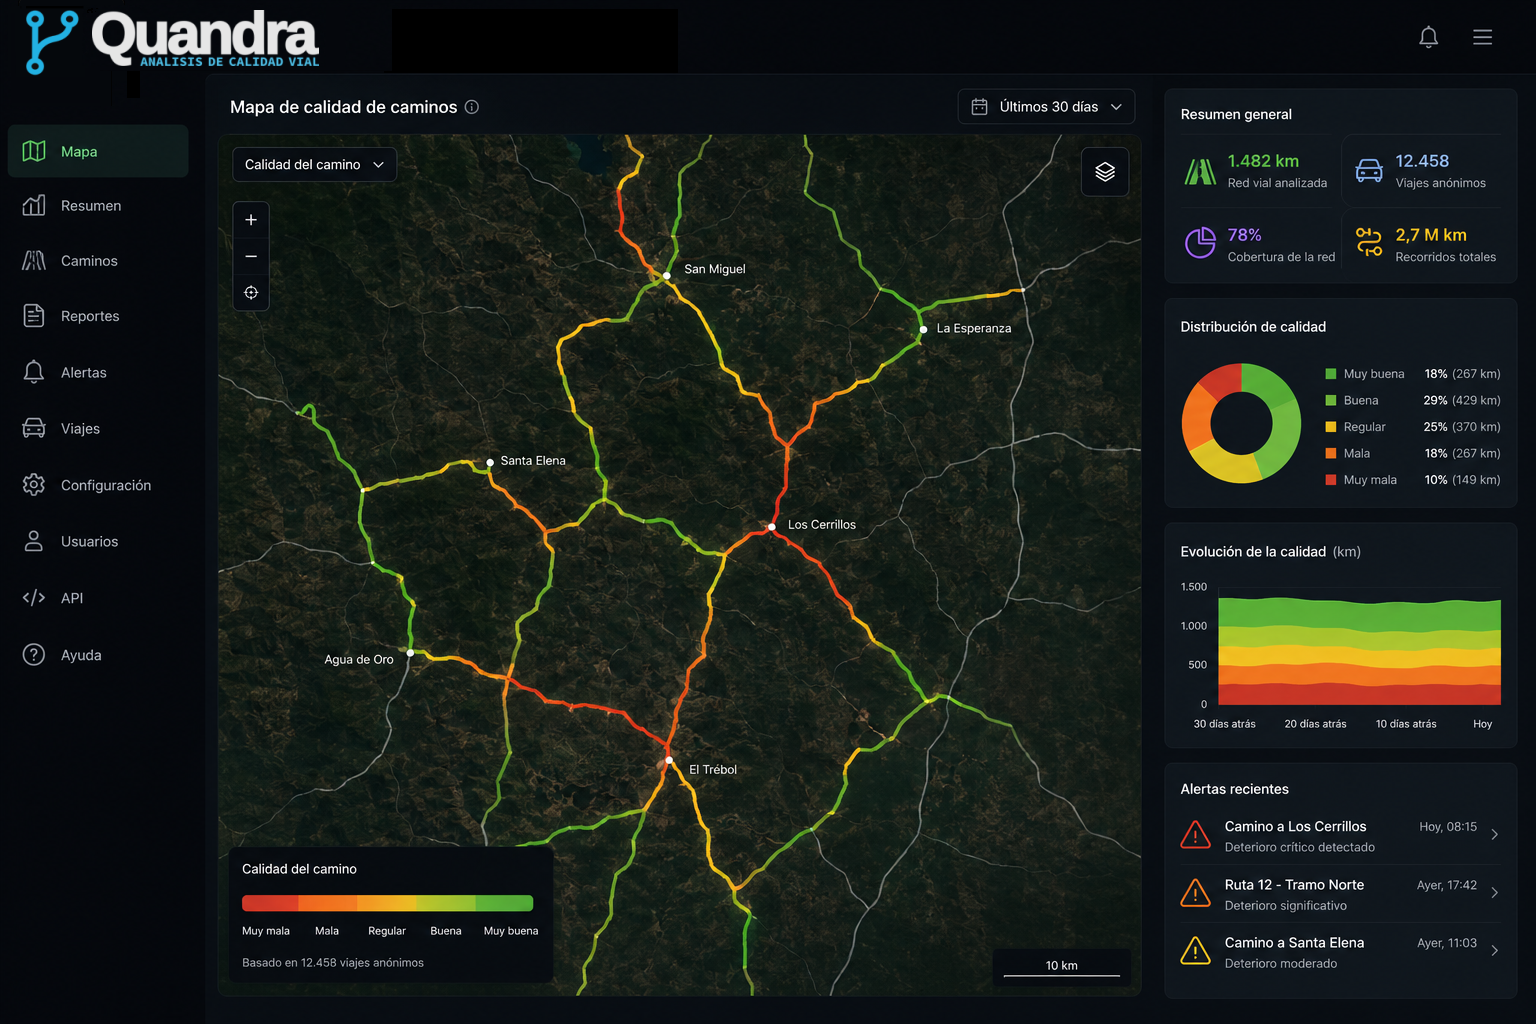Click the San Miguel map marker
The height and width of the screenshot is (1024, 1536).
coord(667,275)
